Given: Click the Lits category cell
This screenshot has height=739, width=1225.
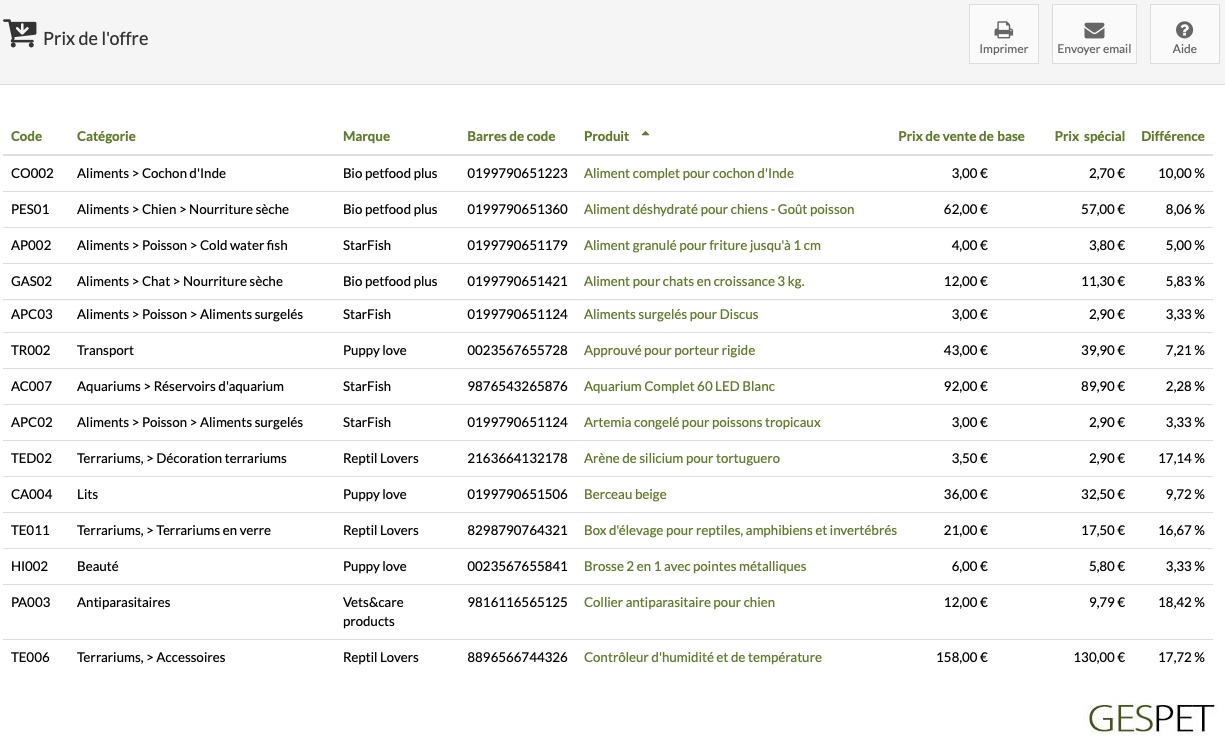Looking at the screenshot, I should coord(87,494).
